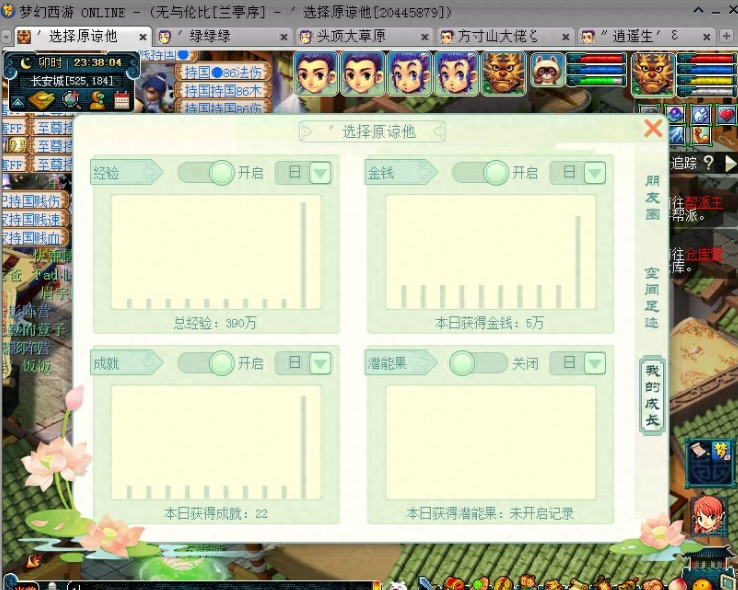Image resolution: width=738 pixels, height=590 pixels.
Task: Click the red heart buff icon
Action: coord(726,114)
